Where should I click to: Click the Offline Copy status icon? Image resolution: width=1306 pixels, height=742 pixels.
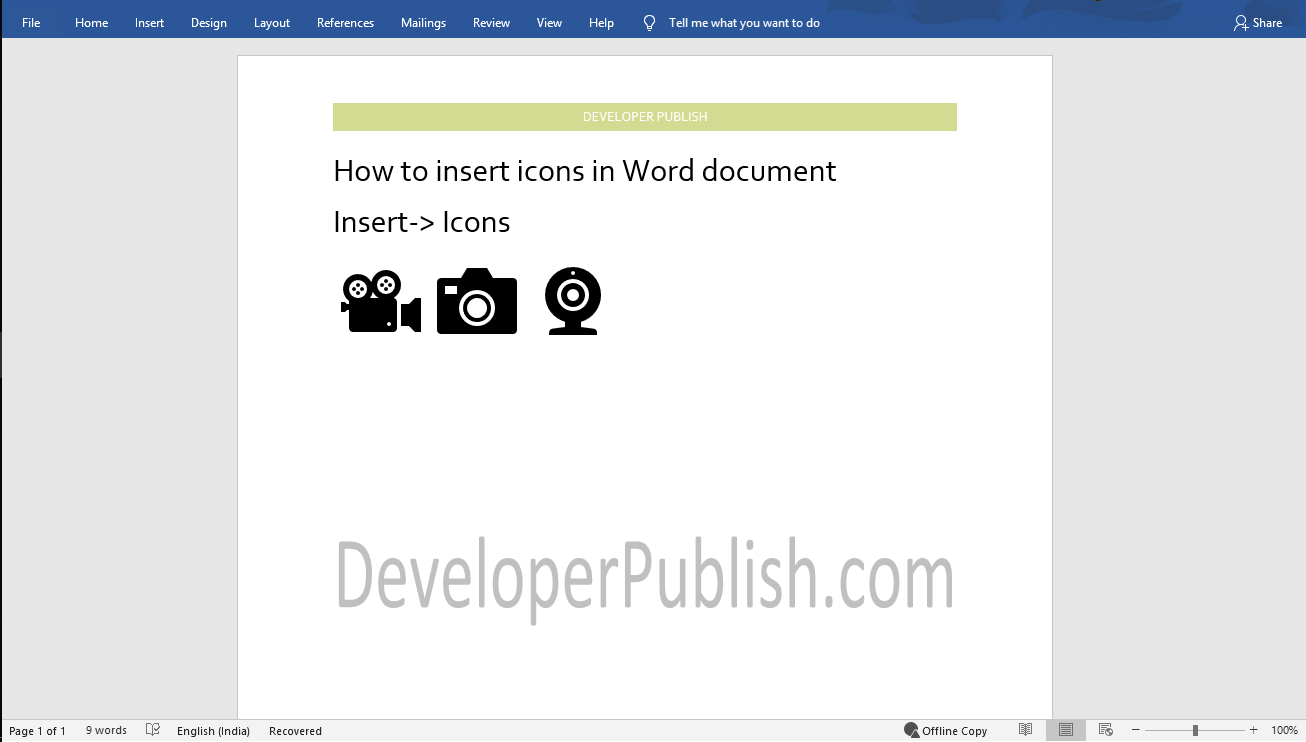pyautogui.click(x=912, y=730)
